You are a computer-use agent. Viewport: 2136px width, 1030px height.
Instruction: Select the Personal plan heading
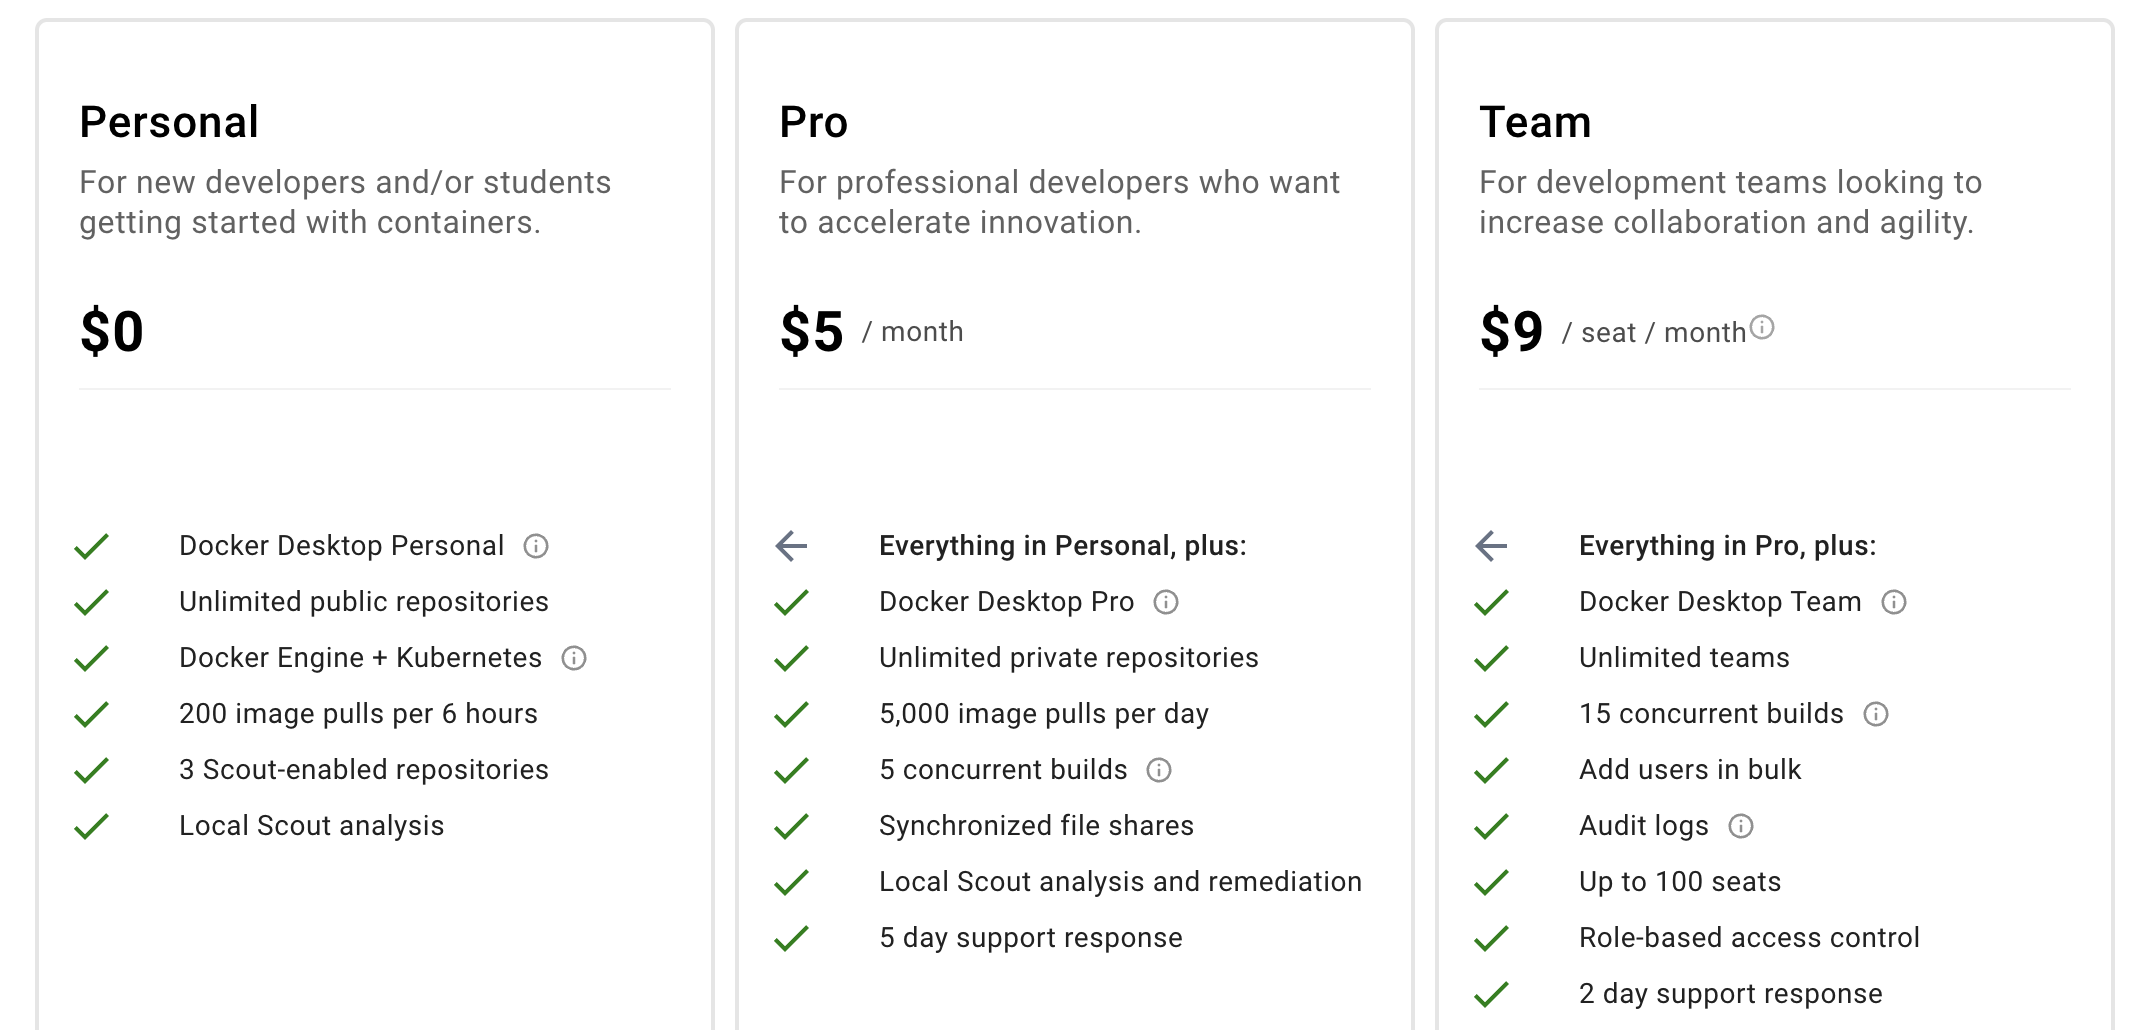pos(169,122)
